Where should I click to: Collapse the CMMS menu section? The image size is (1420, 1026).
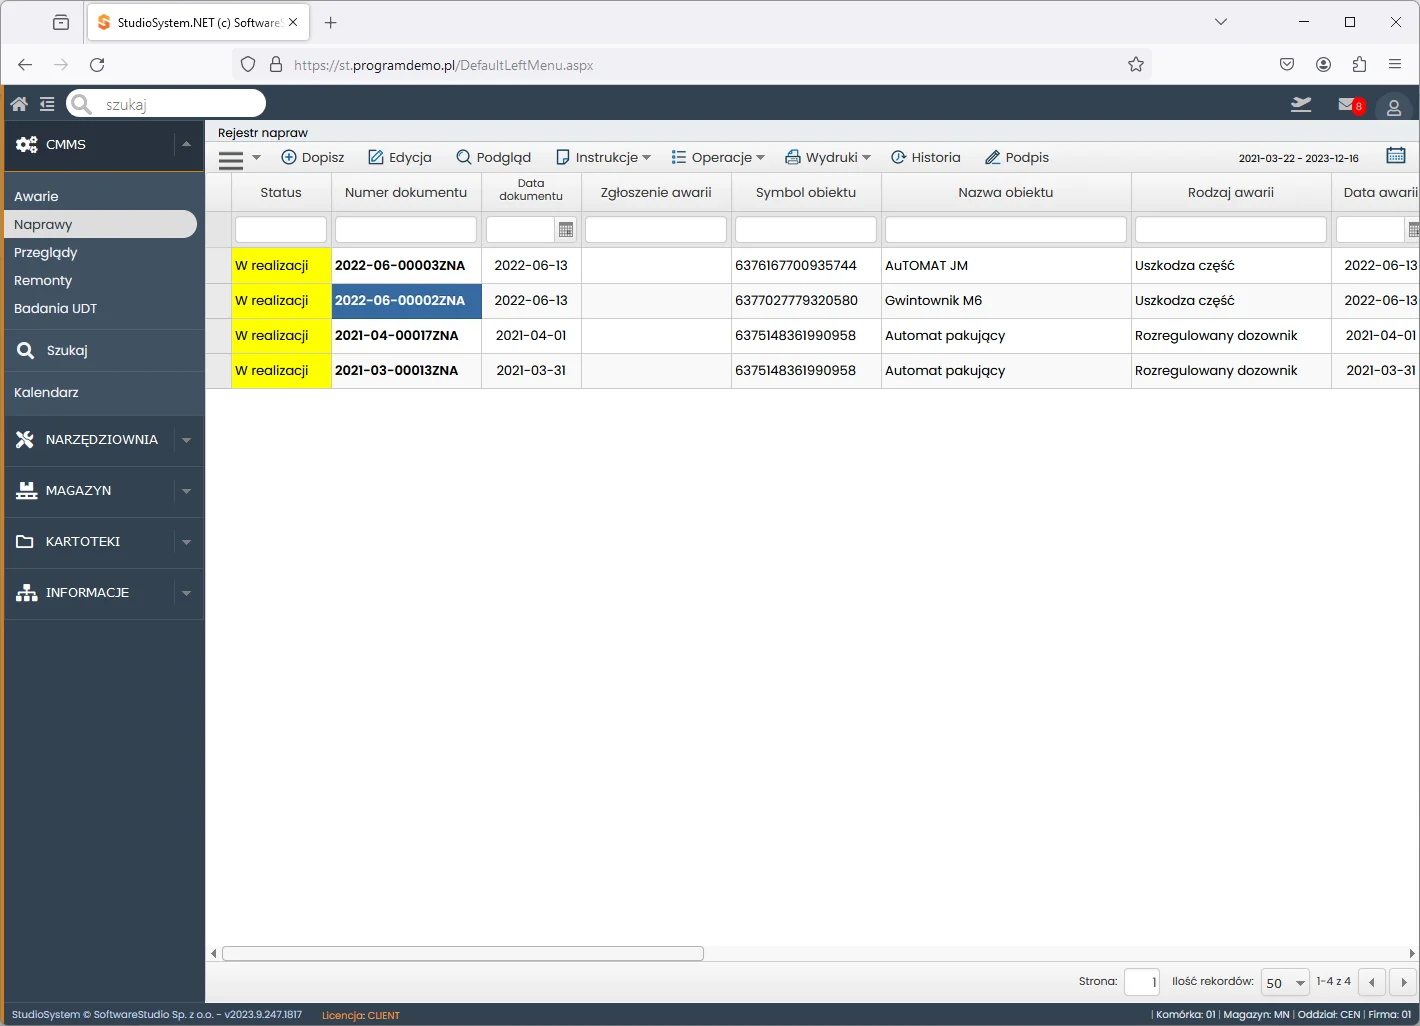click(186, 145)
